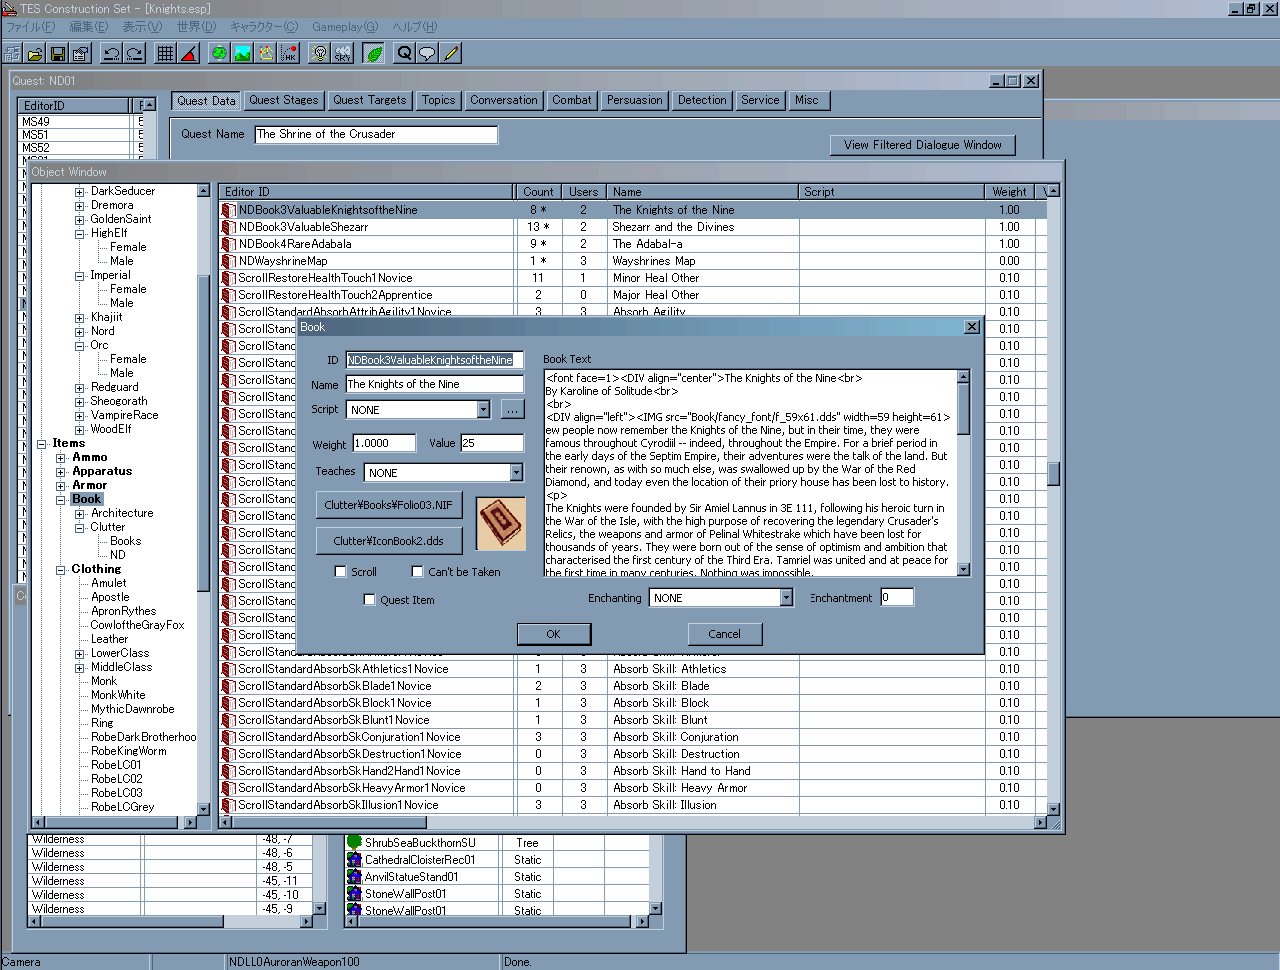Click the book inventory icon preview image
The image size is (1280, 970).
(501, 524)
